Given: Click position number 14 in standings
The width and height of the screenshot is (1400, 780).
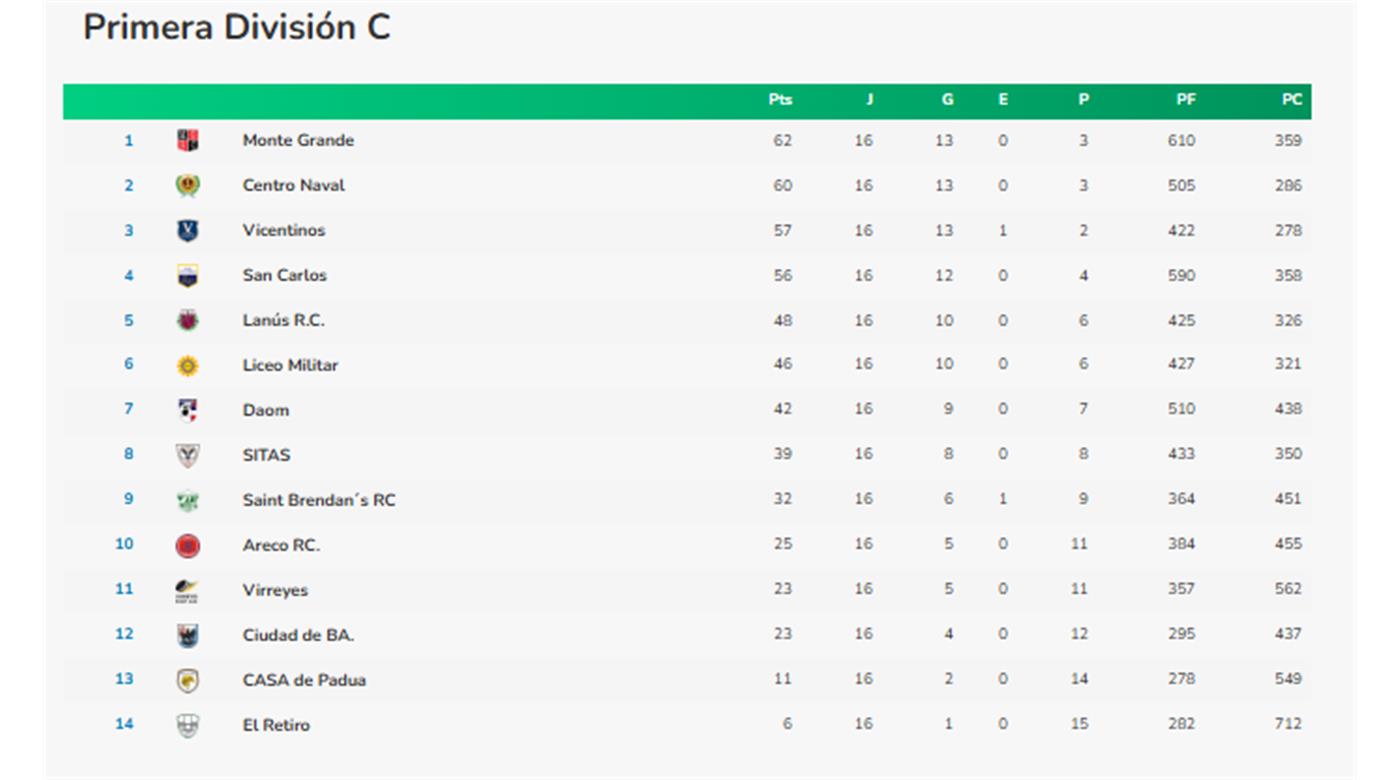Looking at the screenshot, I should tap(124, 724).
